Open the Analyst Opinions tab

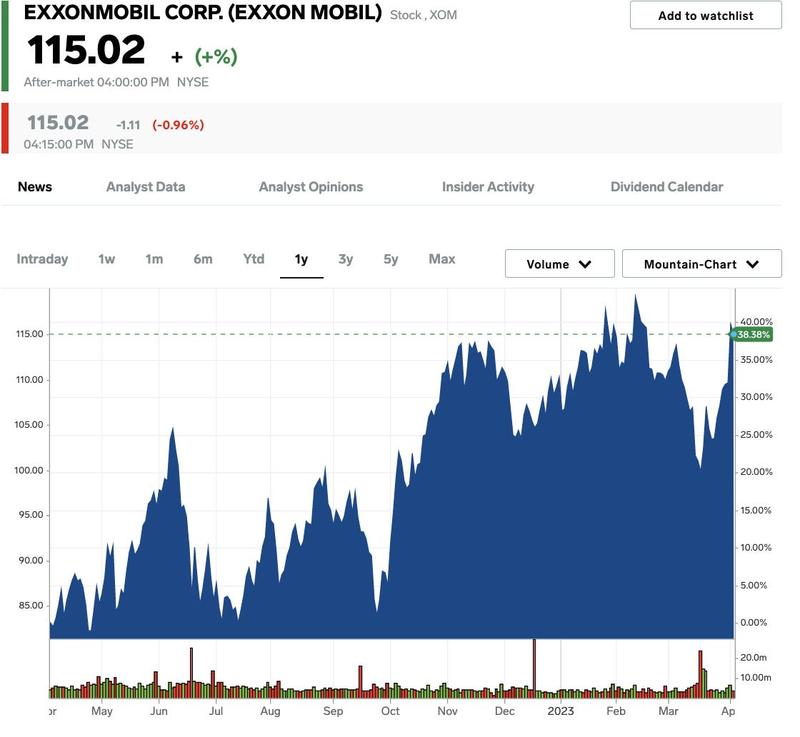tap(311, 187)
